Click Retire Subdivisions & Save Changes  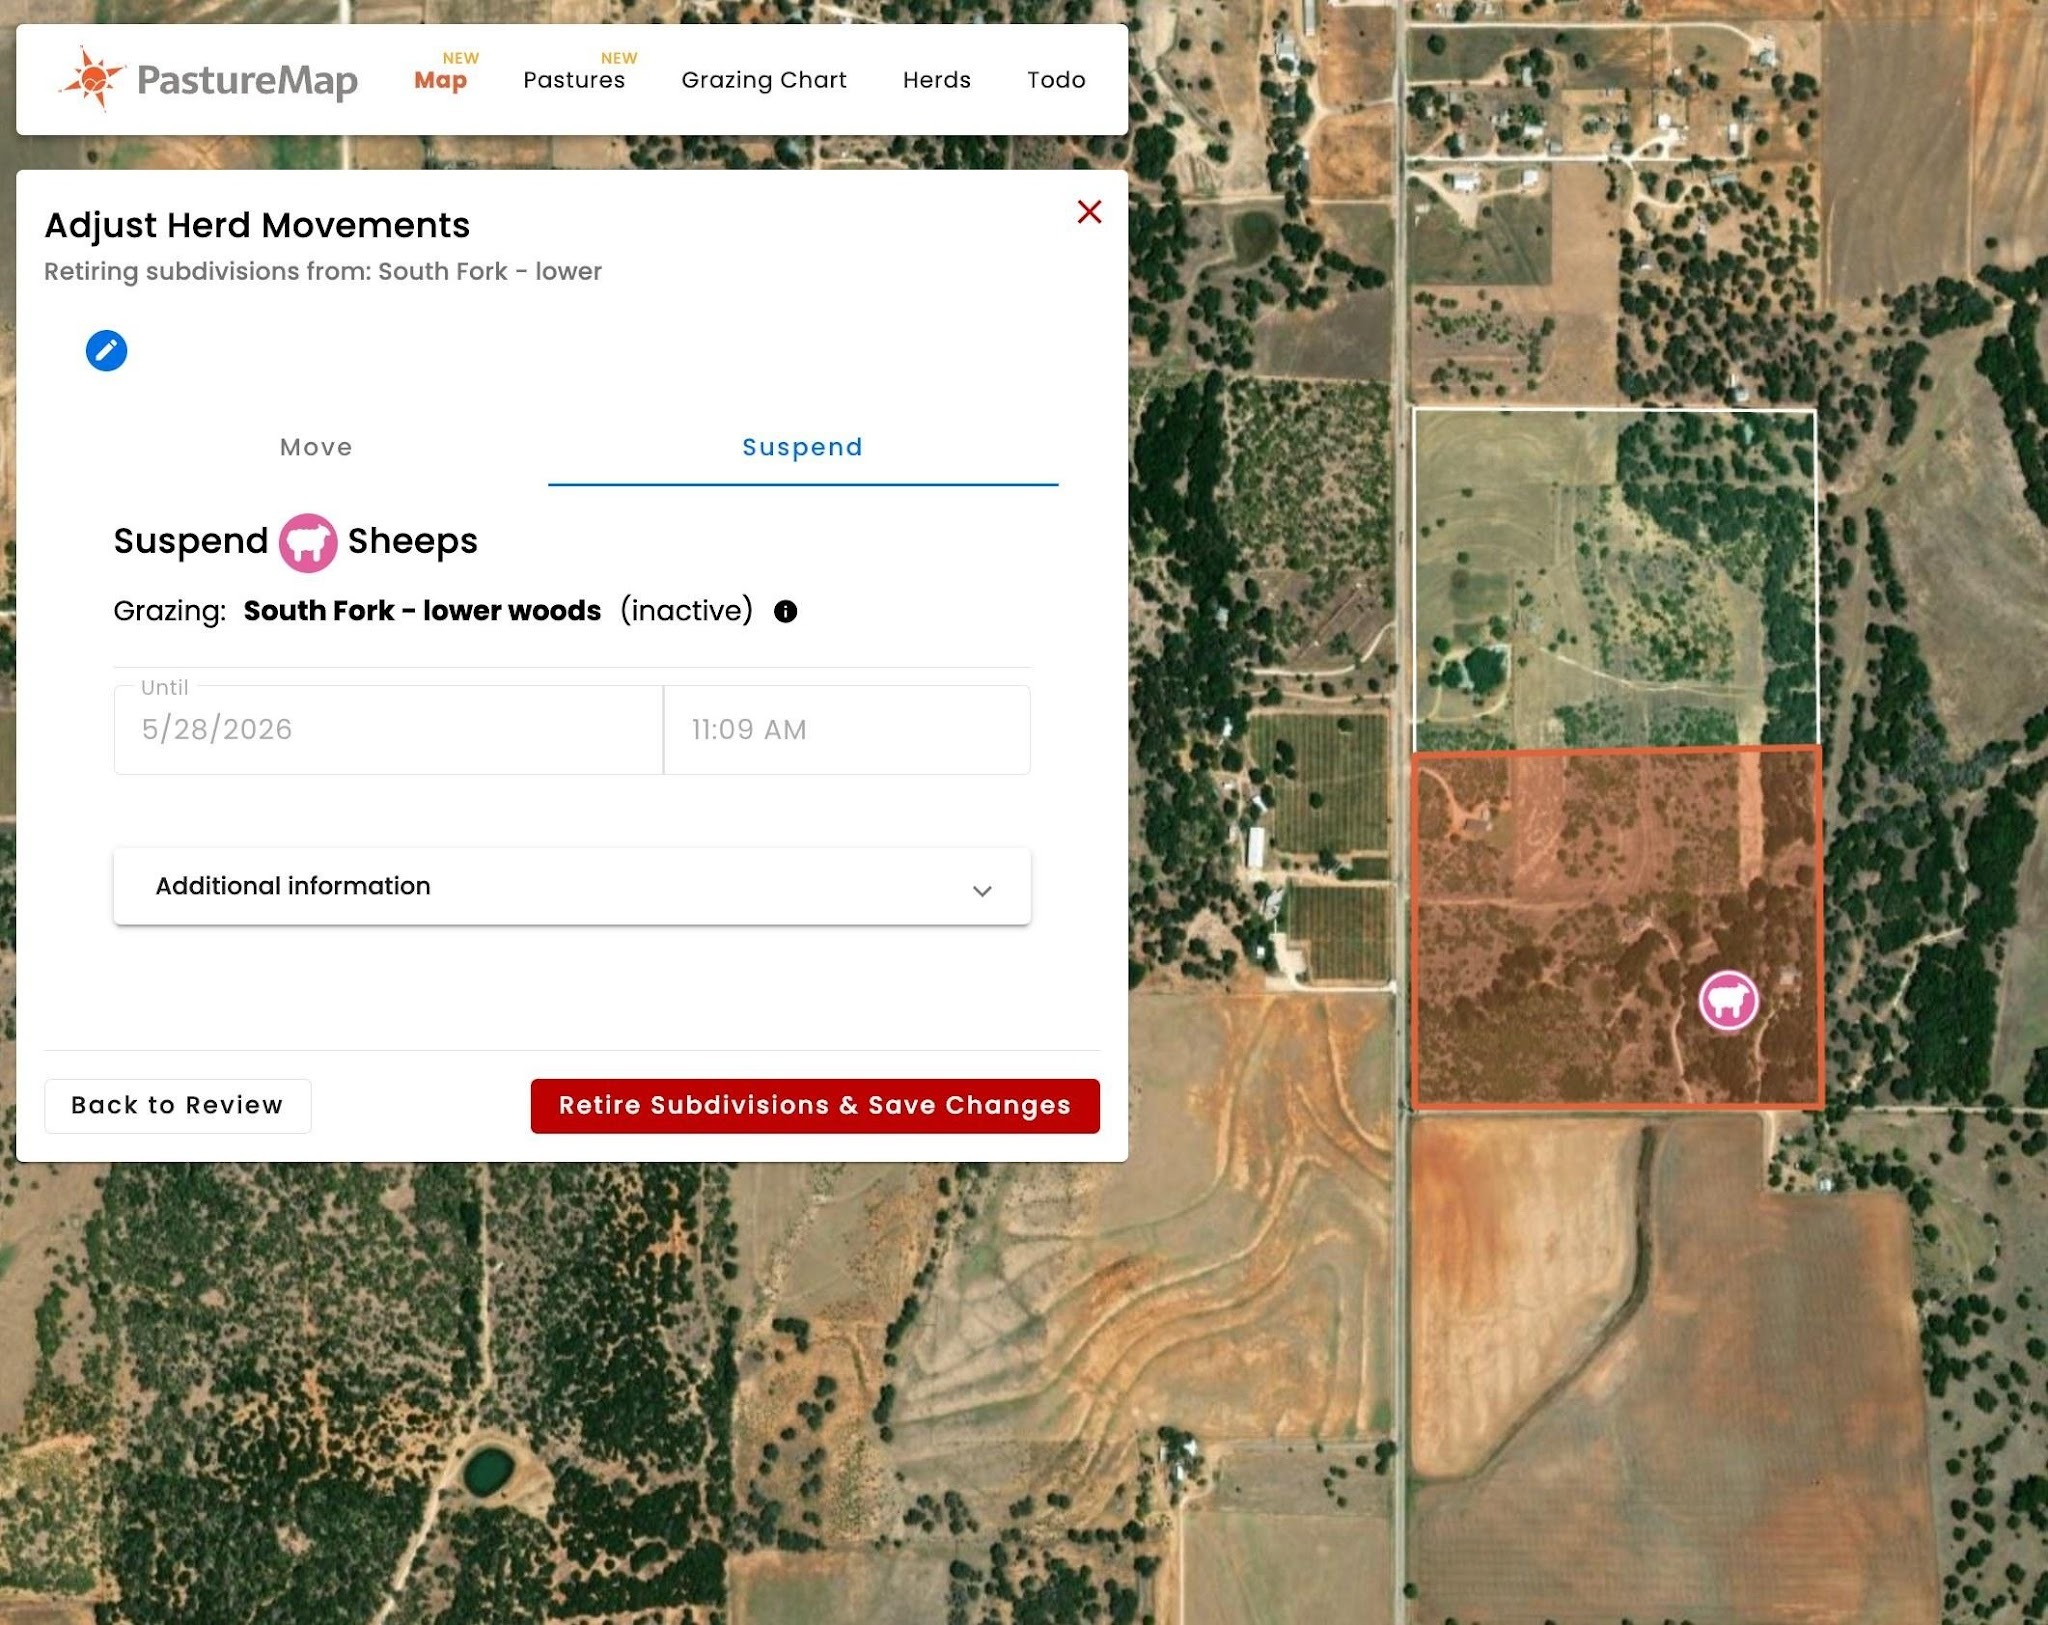pos(815,1106)
